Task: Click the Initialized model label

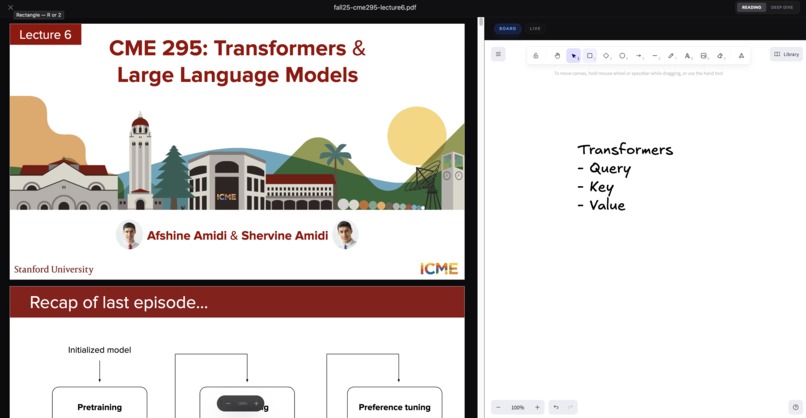Action: pyautogui.click(x=100, y=350)
